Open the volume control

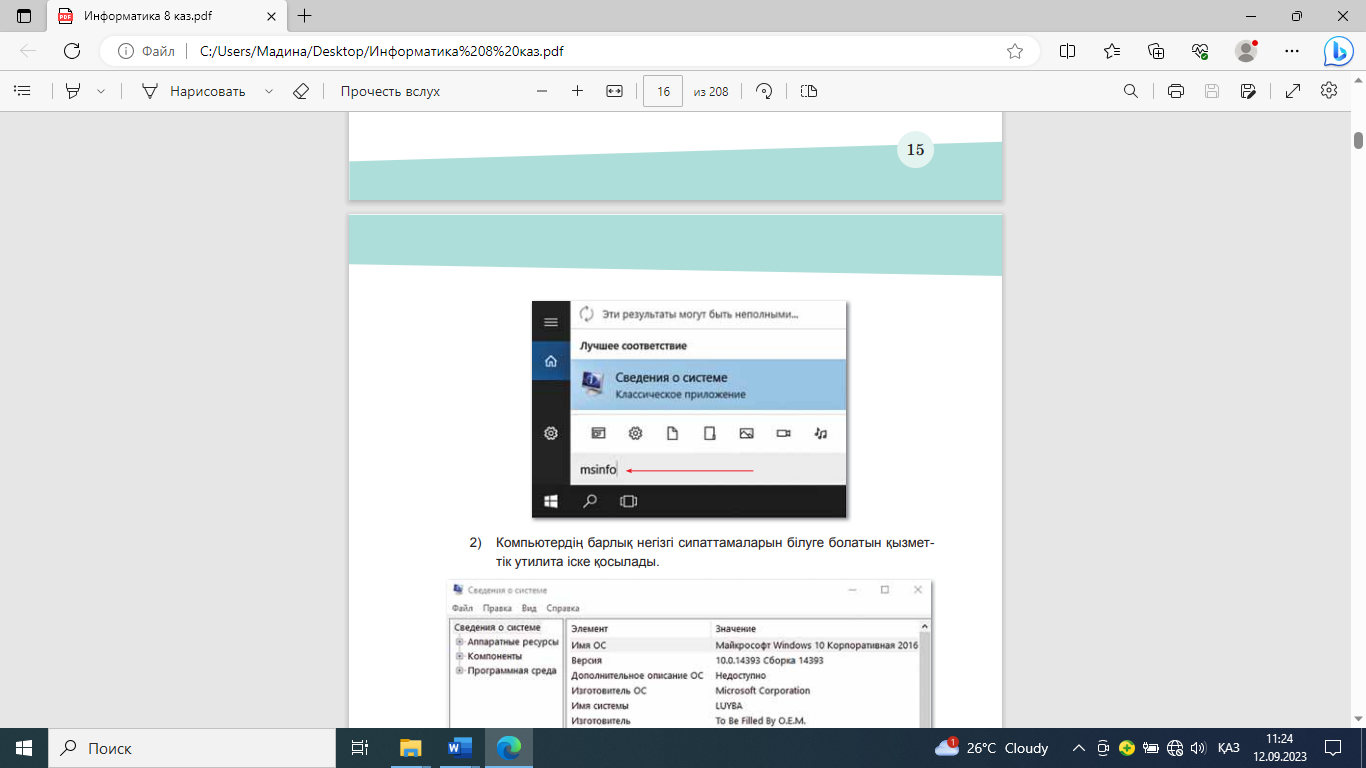tap(1199, 748)
